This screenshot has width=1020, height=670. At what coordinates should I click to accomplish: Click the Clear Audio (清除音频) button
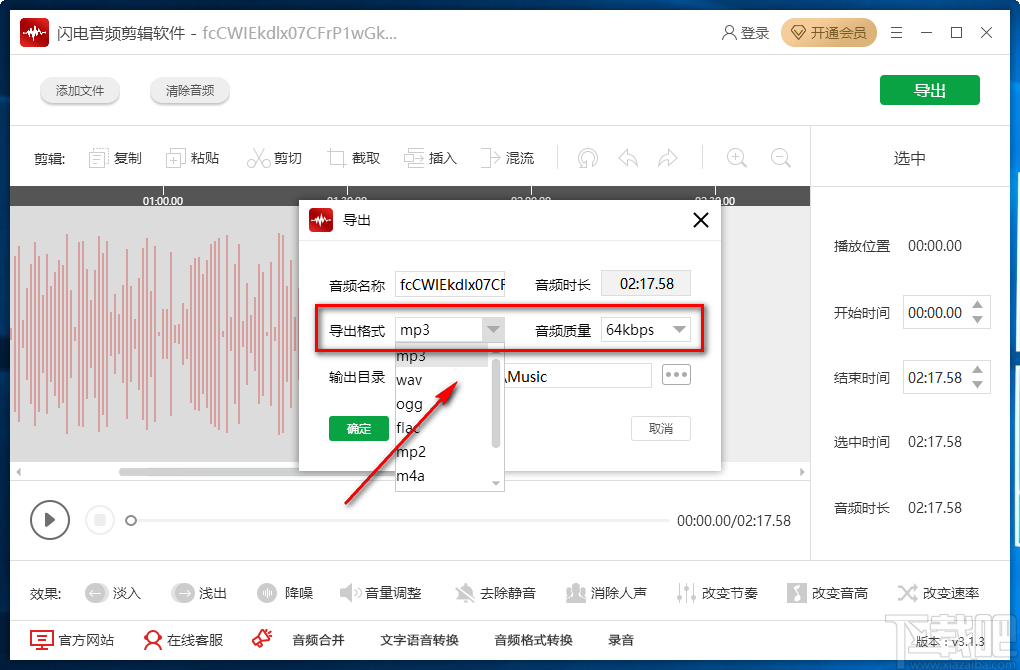(190, 90)
